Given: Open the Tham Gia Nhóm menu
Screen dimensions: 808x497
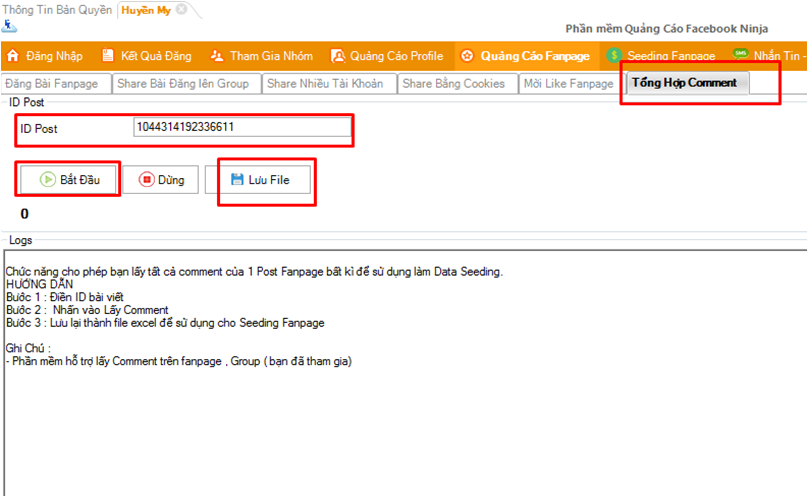Looking at the screenshot, I should coord(262,56).
